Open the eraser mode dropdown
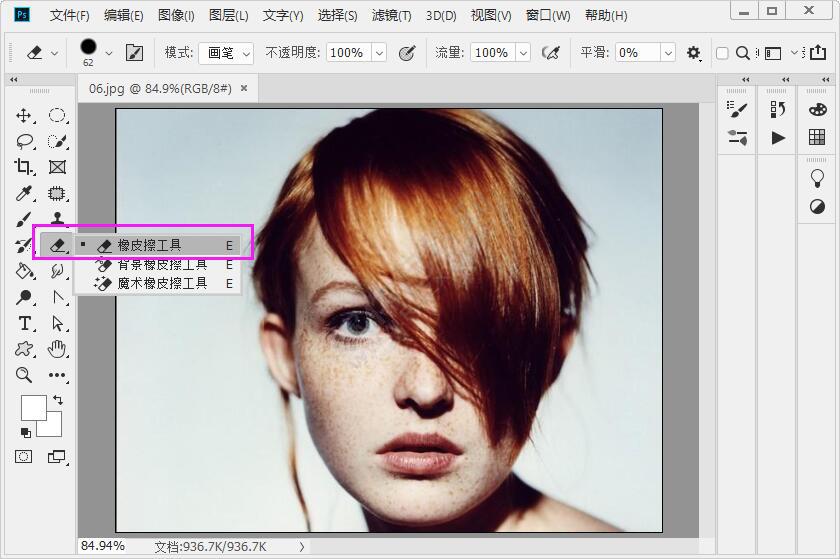840x559 pixels. click(226, 53)
